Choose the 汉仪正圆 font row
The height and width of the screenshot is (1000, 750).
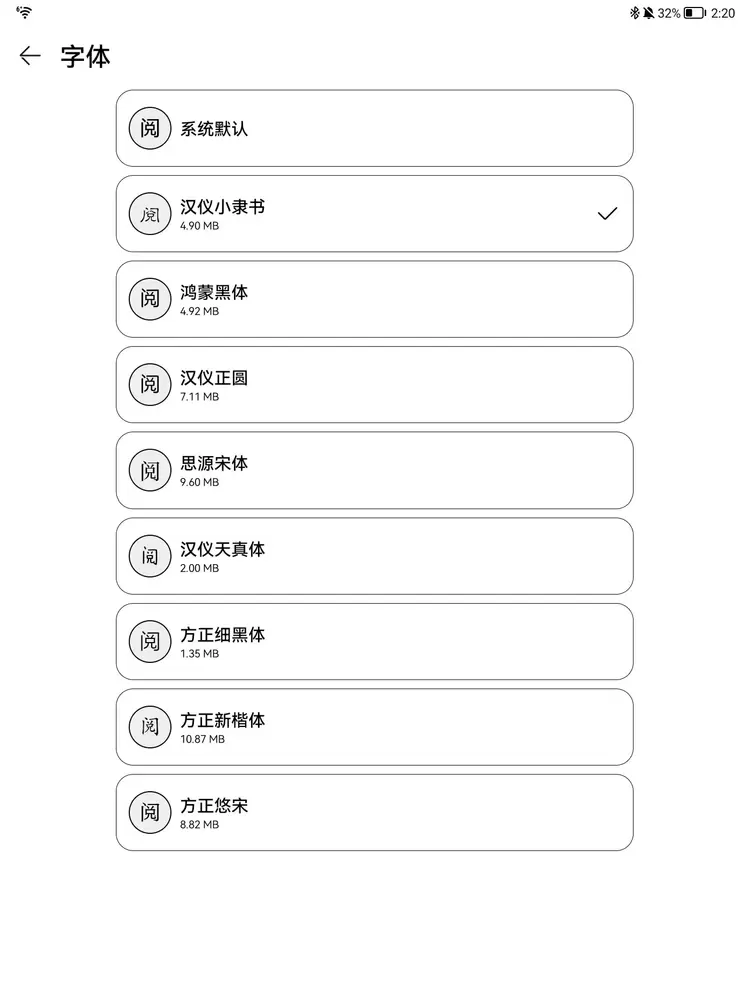[374, 385]
